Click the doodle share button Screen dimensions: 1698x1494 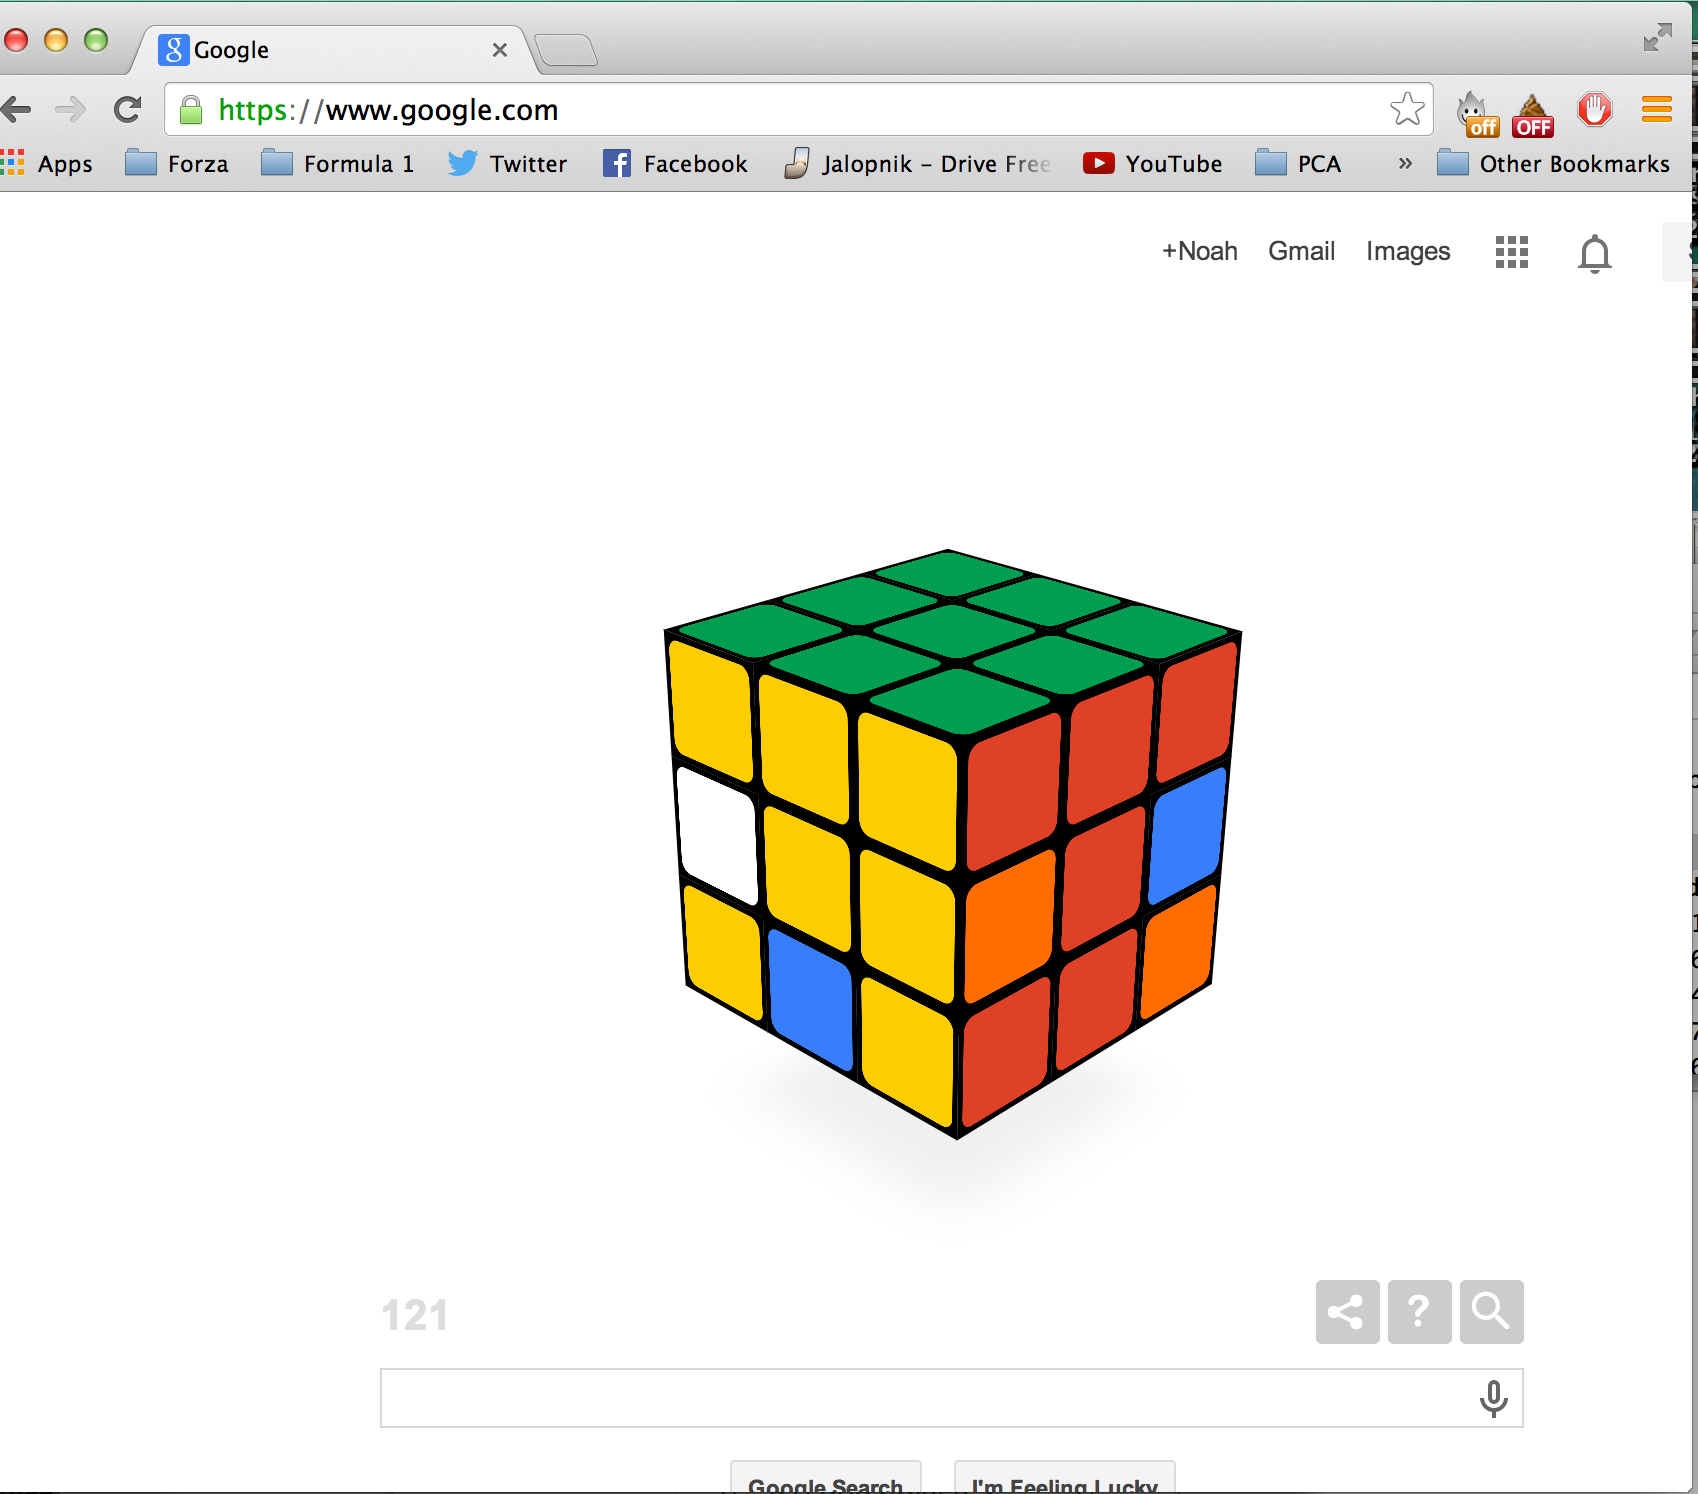tap(1347, 1311)
